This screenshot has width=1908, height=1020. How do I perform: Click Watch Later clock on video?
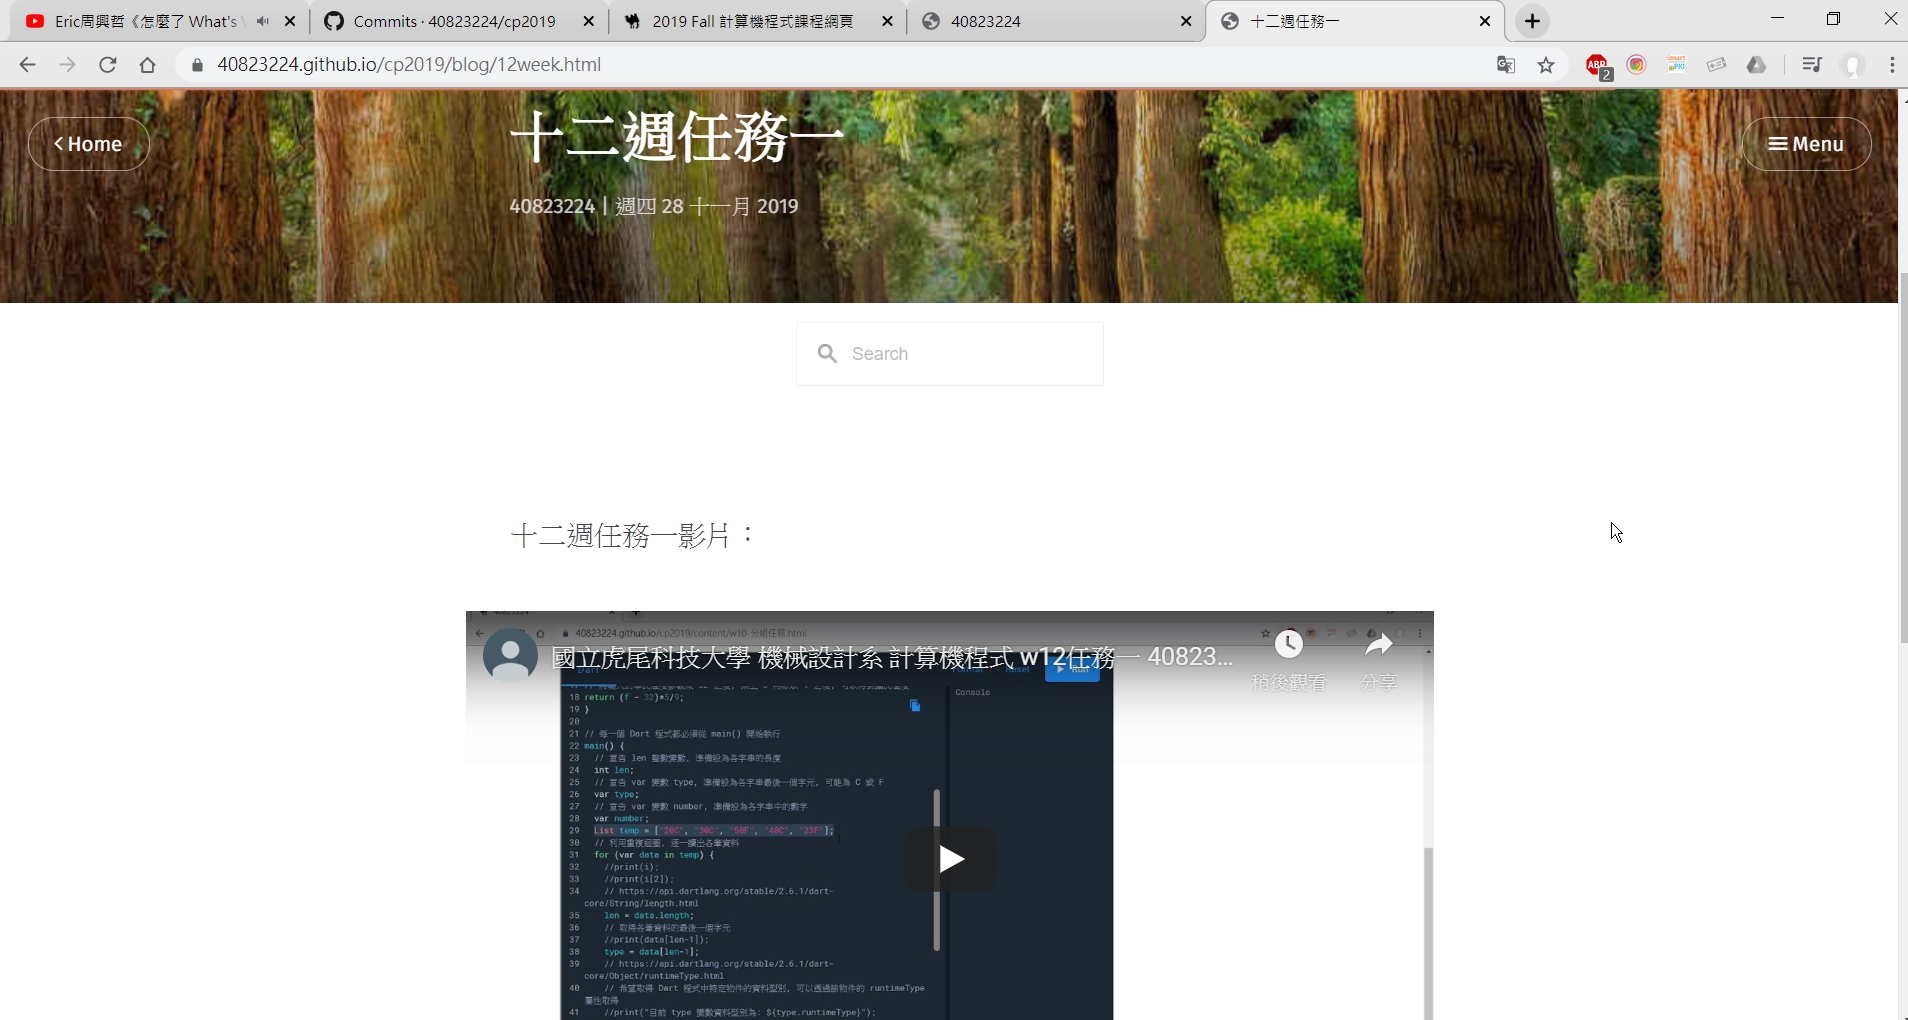tap(1289, 646)
